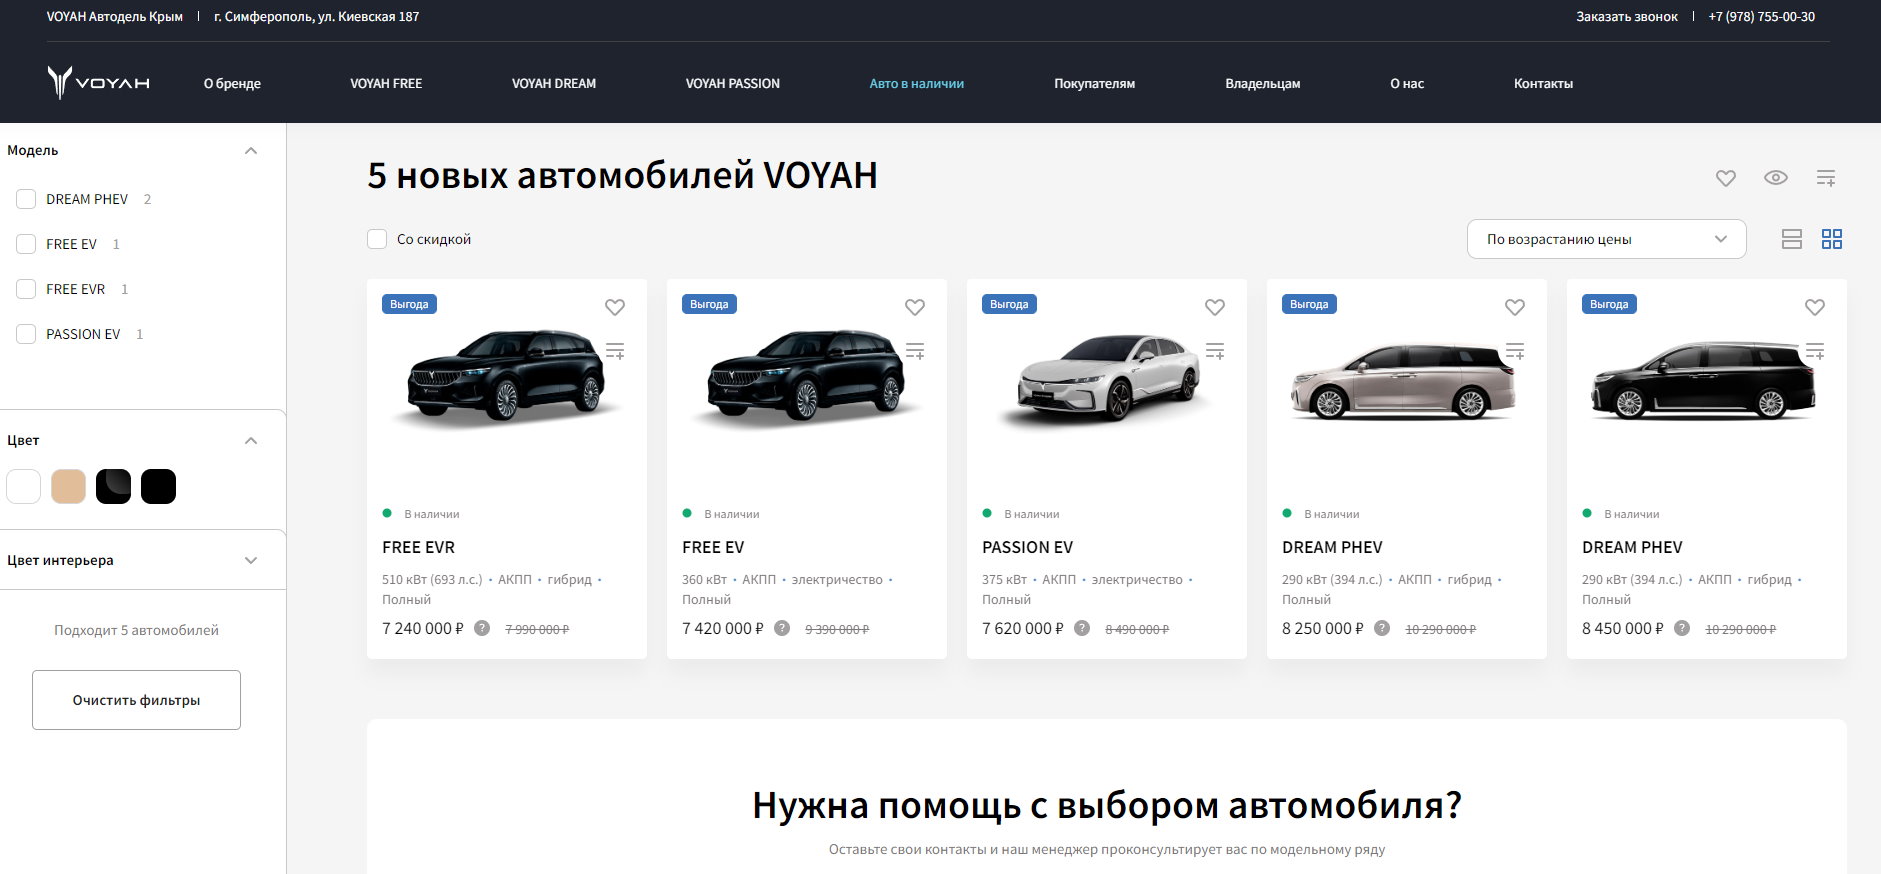The width and height of the screenshot is (1881, 874).
Task: Click Выгода badge on PASSION EV card
Action: [1009, 304]
